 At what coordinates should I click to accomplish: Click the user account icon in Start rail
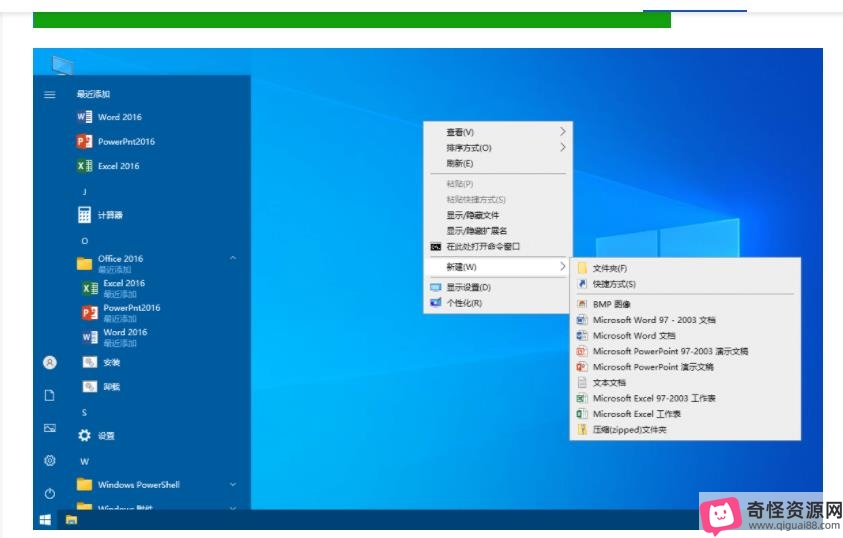click(x=49, y=363)
